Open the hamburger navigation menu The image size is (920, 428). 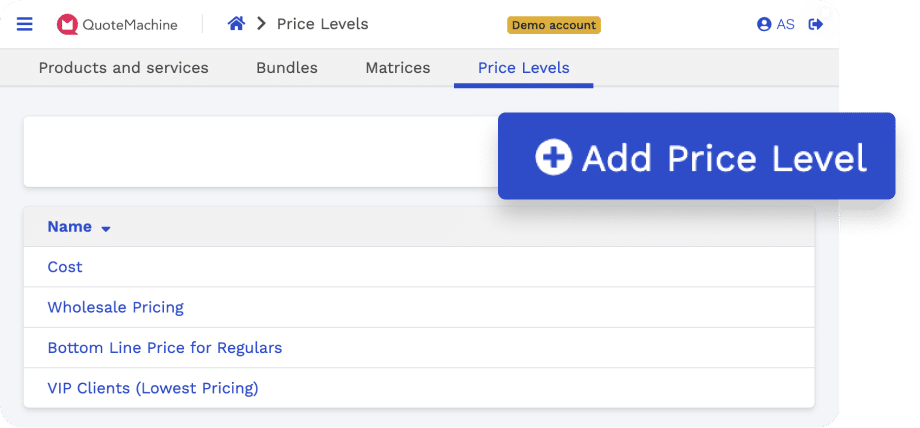pos(25,24)
